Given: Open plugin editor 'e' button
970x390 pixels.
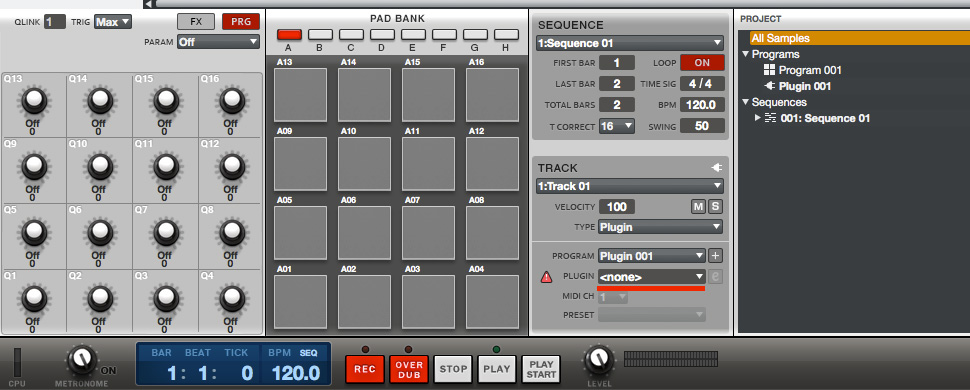Looking at the screenshot, I should 716,277.
